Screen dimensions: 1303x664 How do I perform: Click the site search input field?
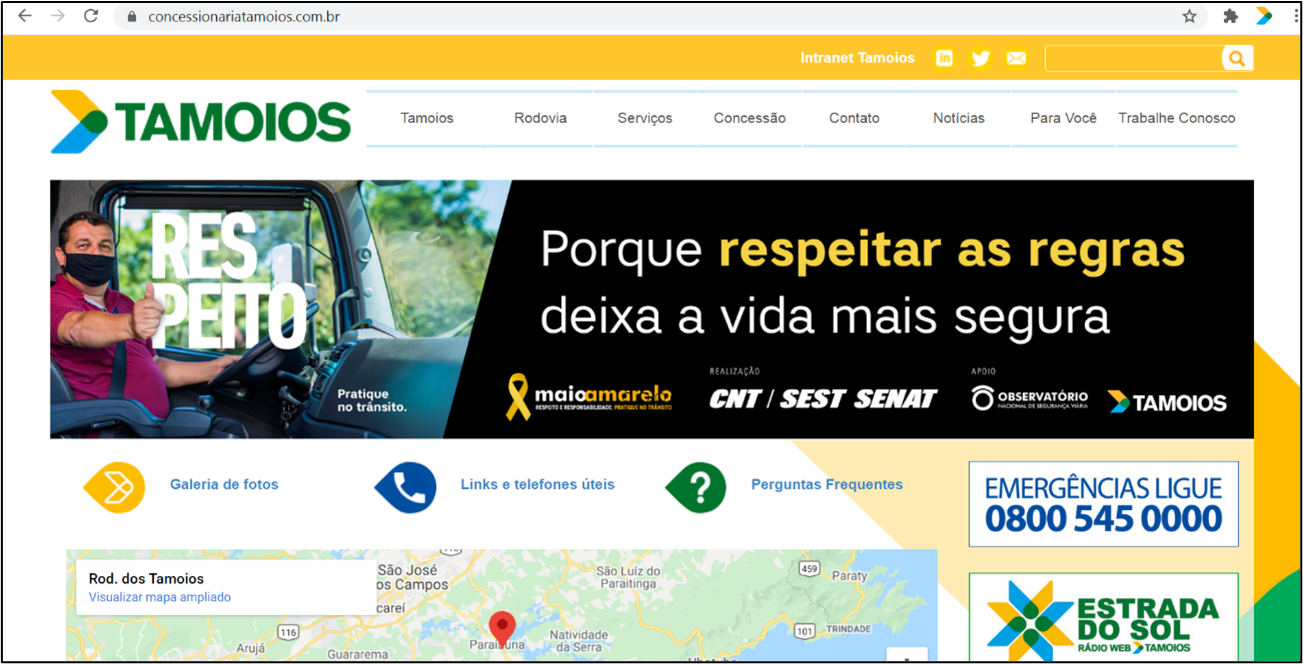coord(1134,58)
